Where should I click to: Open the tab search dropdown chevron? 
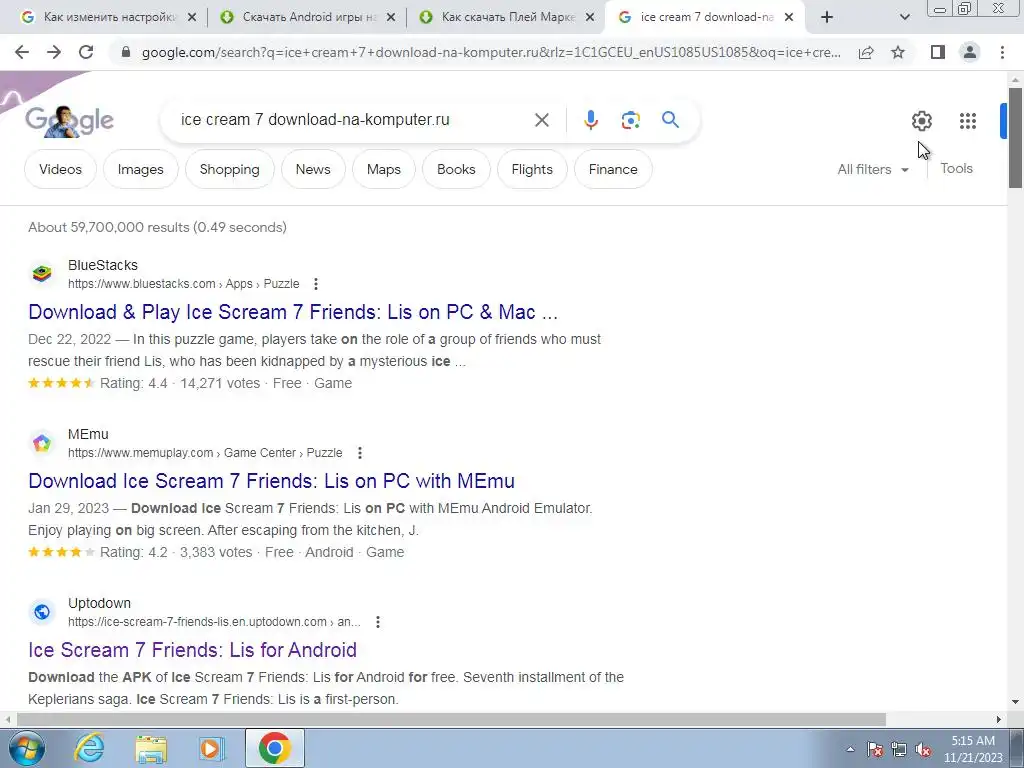[904, 18]
